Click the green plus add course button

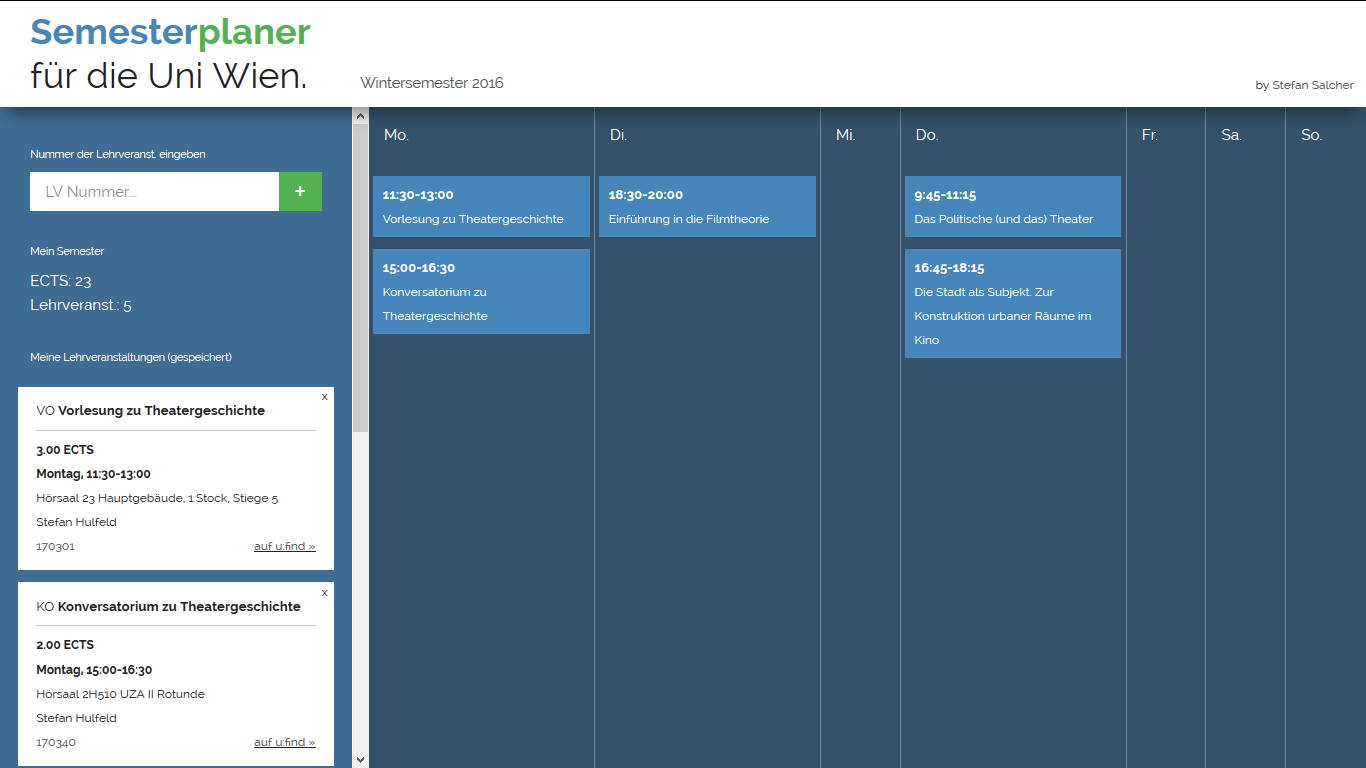[x=300, y=191]
